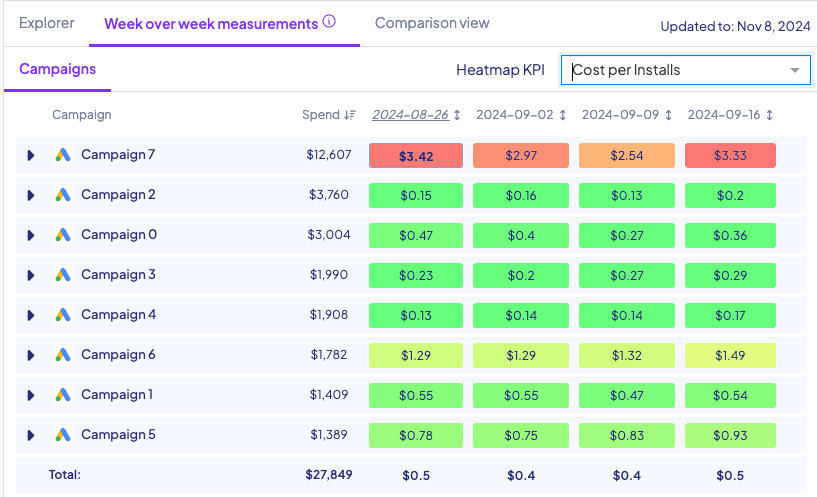Sort by the 2024-09-02 column arrows

[x=562, y=115]
